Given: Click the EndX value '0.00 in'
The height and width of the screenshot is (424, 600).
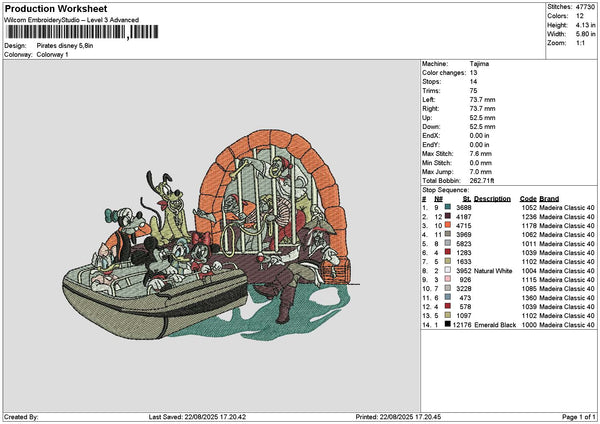Looking at the screenshot, I should point(479,135).
